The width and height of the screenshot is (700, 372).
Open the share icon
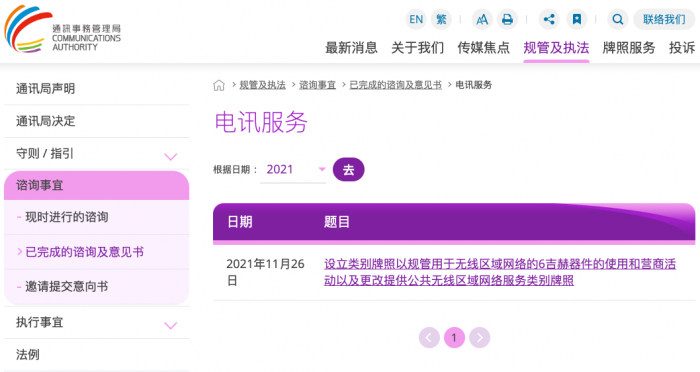tap(549, 20)
